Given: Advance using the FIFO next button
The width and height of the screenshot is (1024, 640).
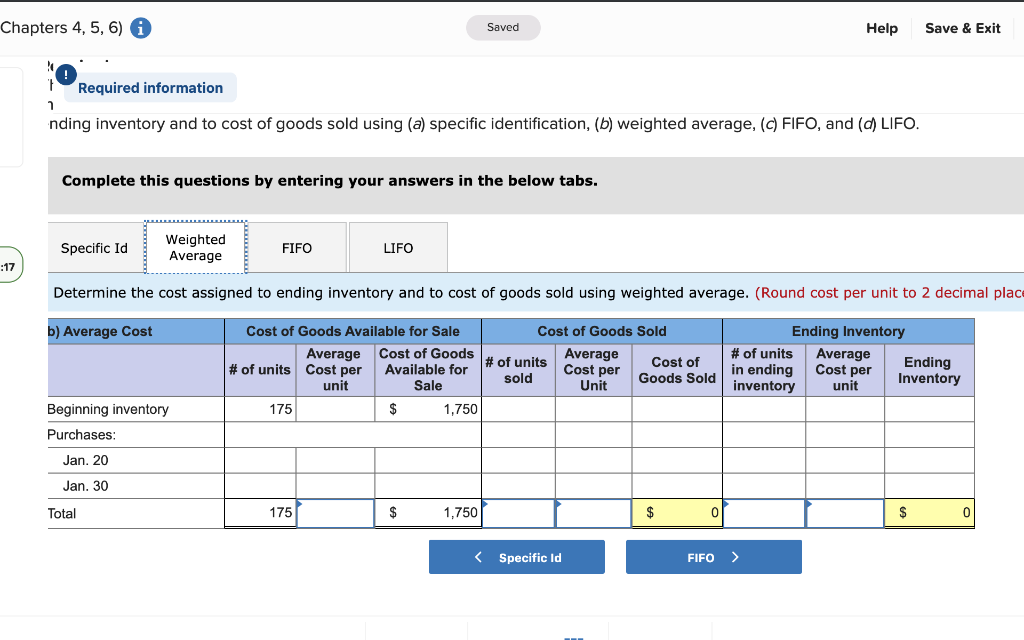Looking at the screenshot, I should point(713,557).
